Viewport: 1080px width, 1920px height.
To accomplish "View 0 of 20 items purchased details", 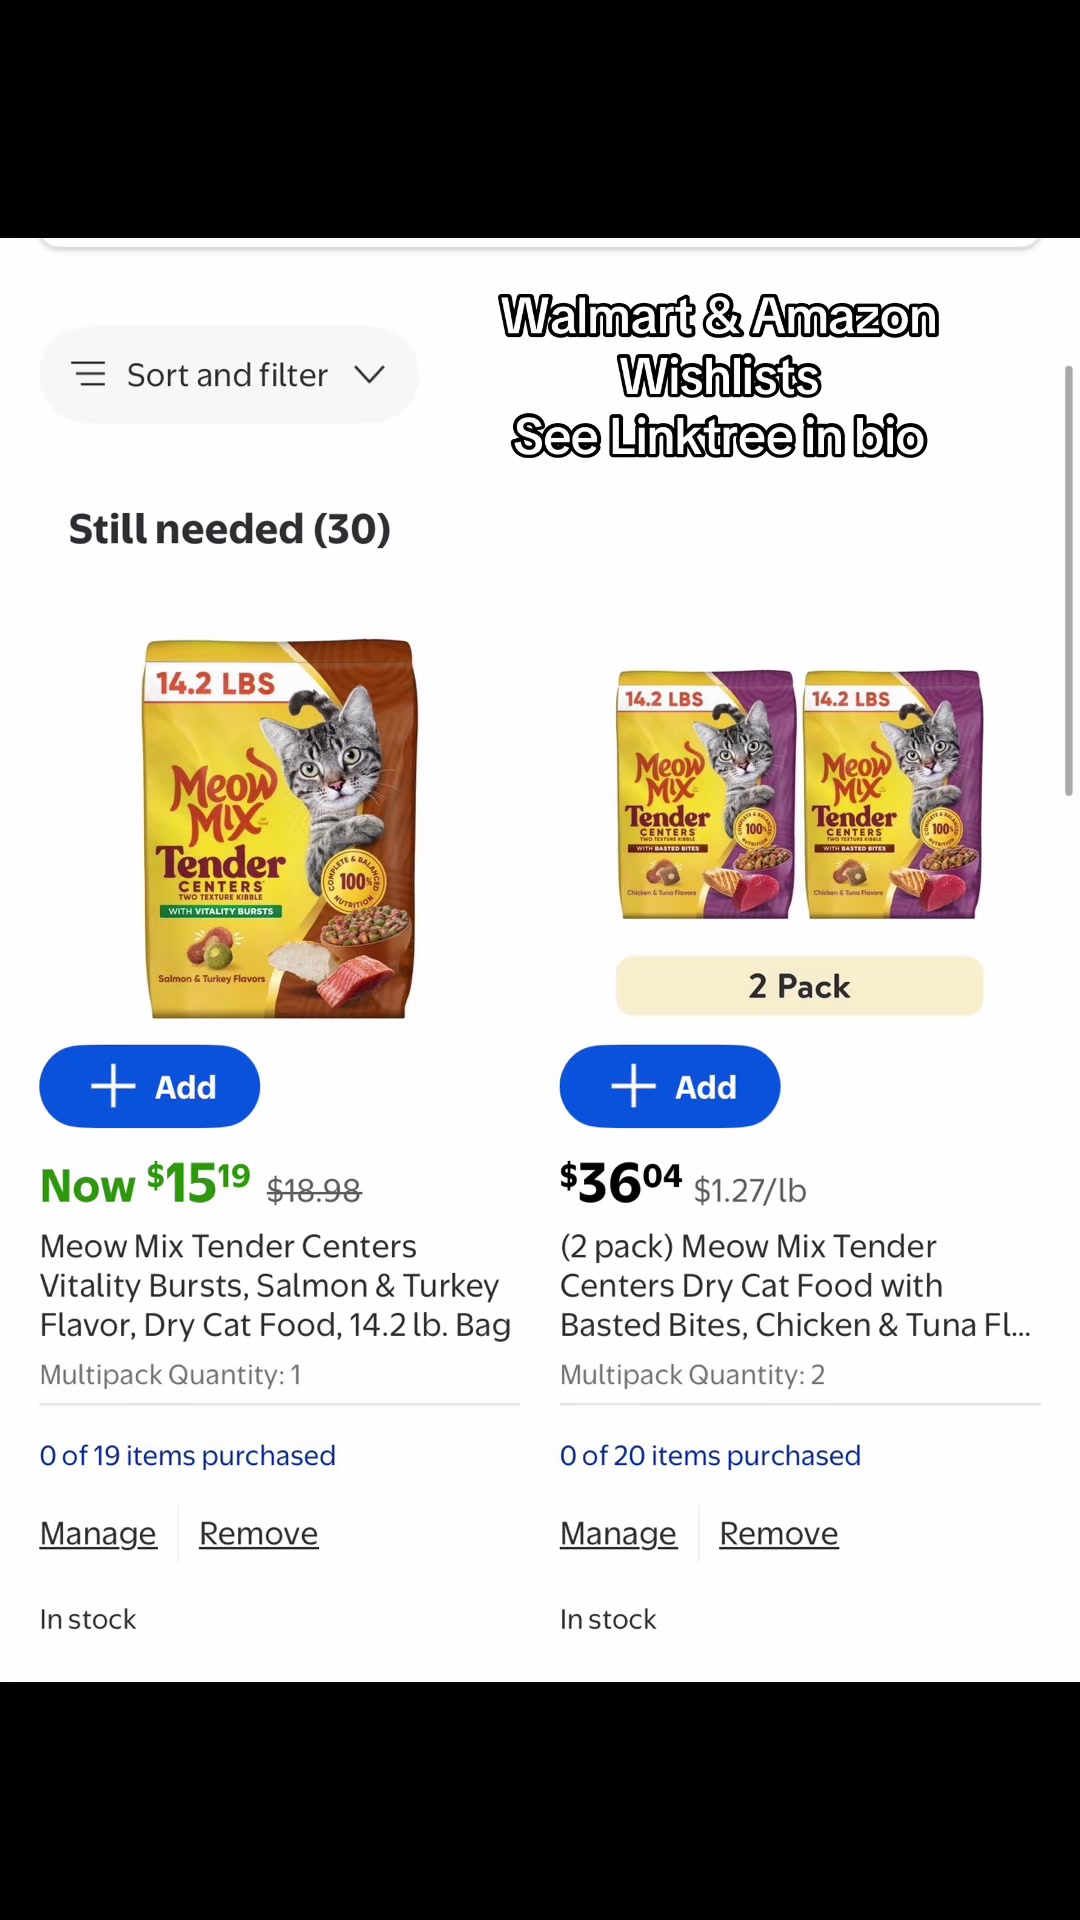I will point(710,1456).
